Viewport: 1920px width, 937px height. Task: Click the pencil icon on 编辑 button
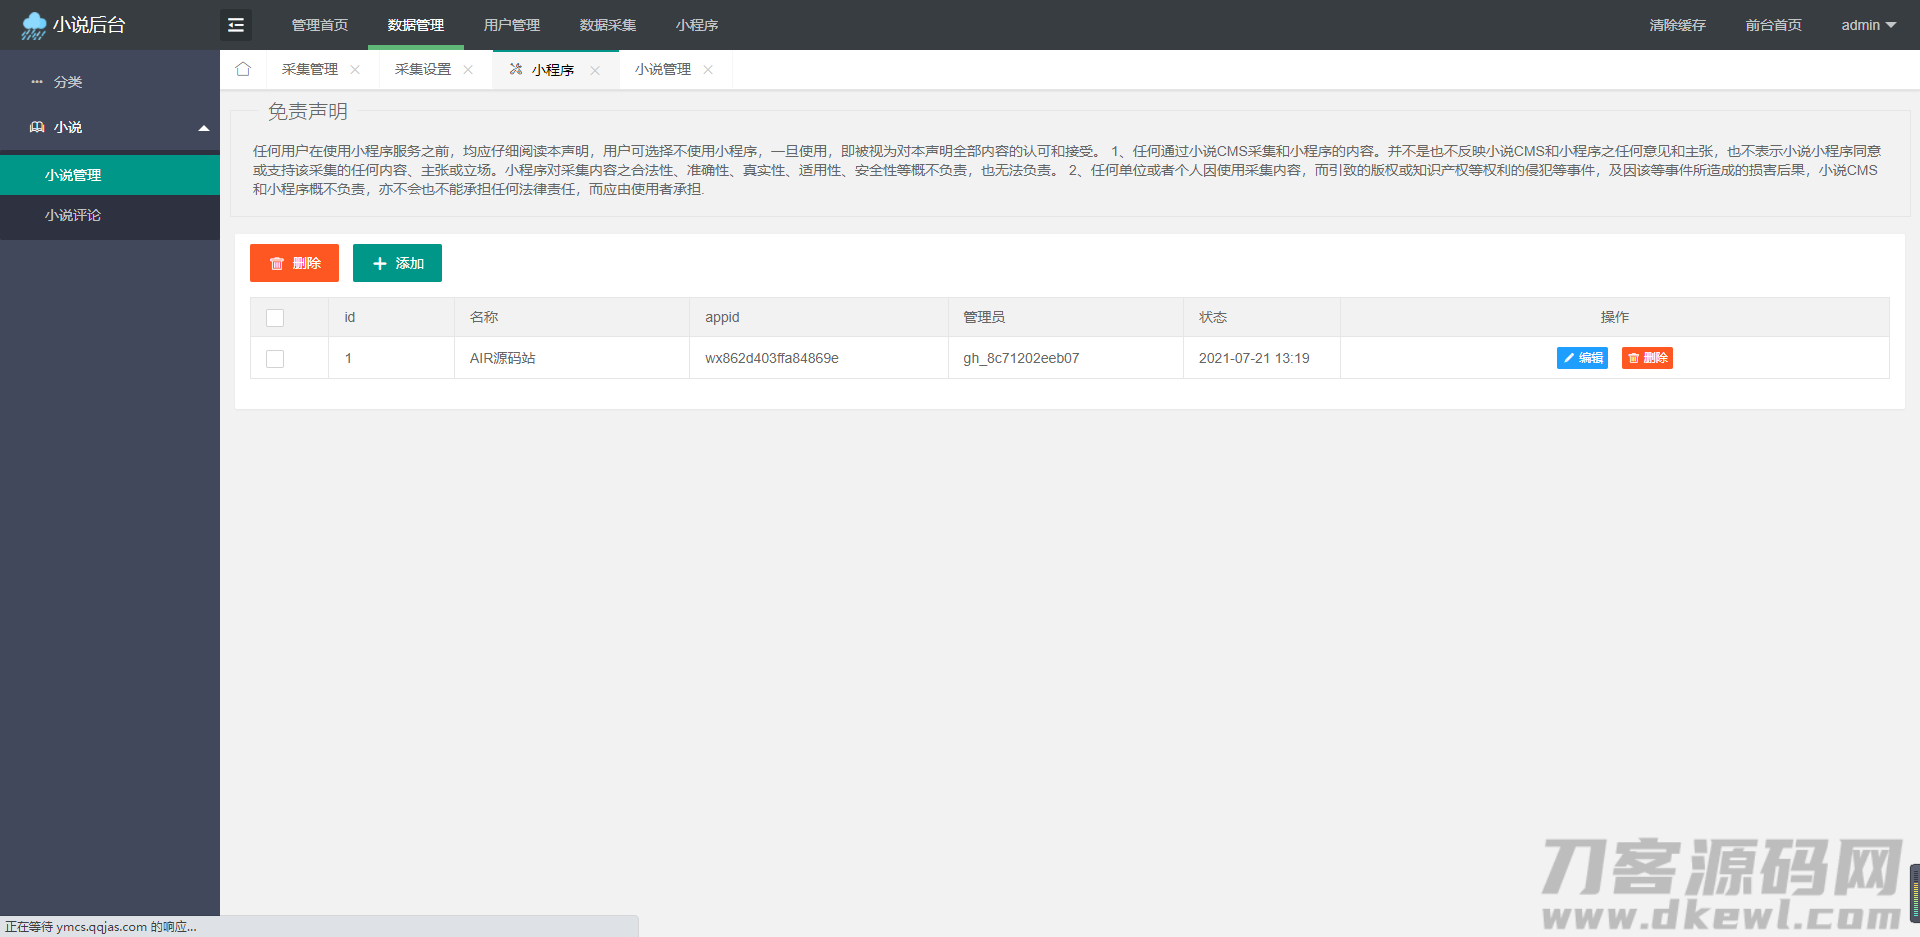click(1568, 357)
